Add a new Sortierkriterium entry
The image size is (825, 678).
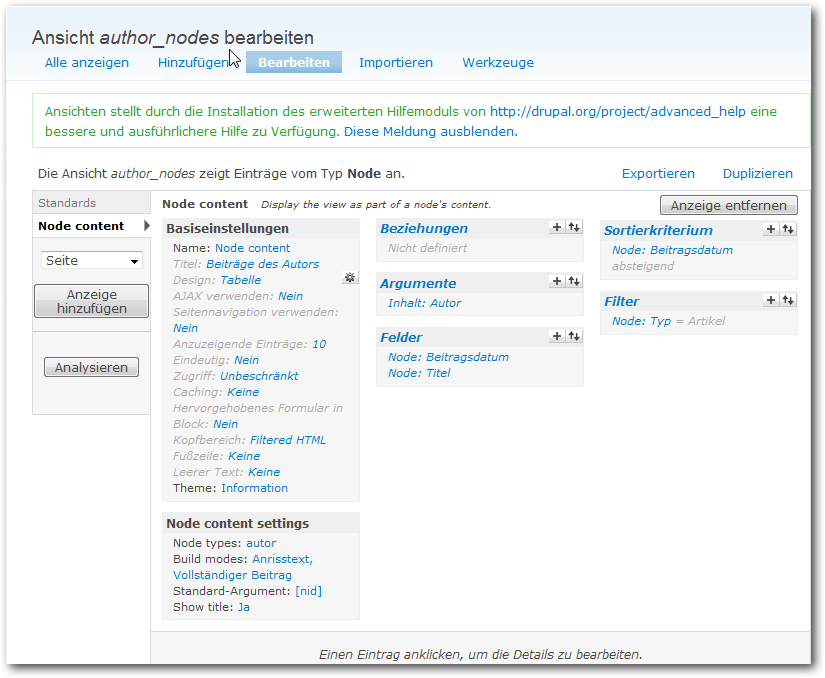pyautogui.click(x=771, y=230)
